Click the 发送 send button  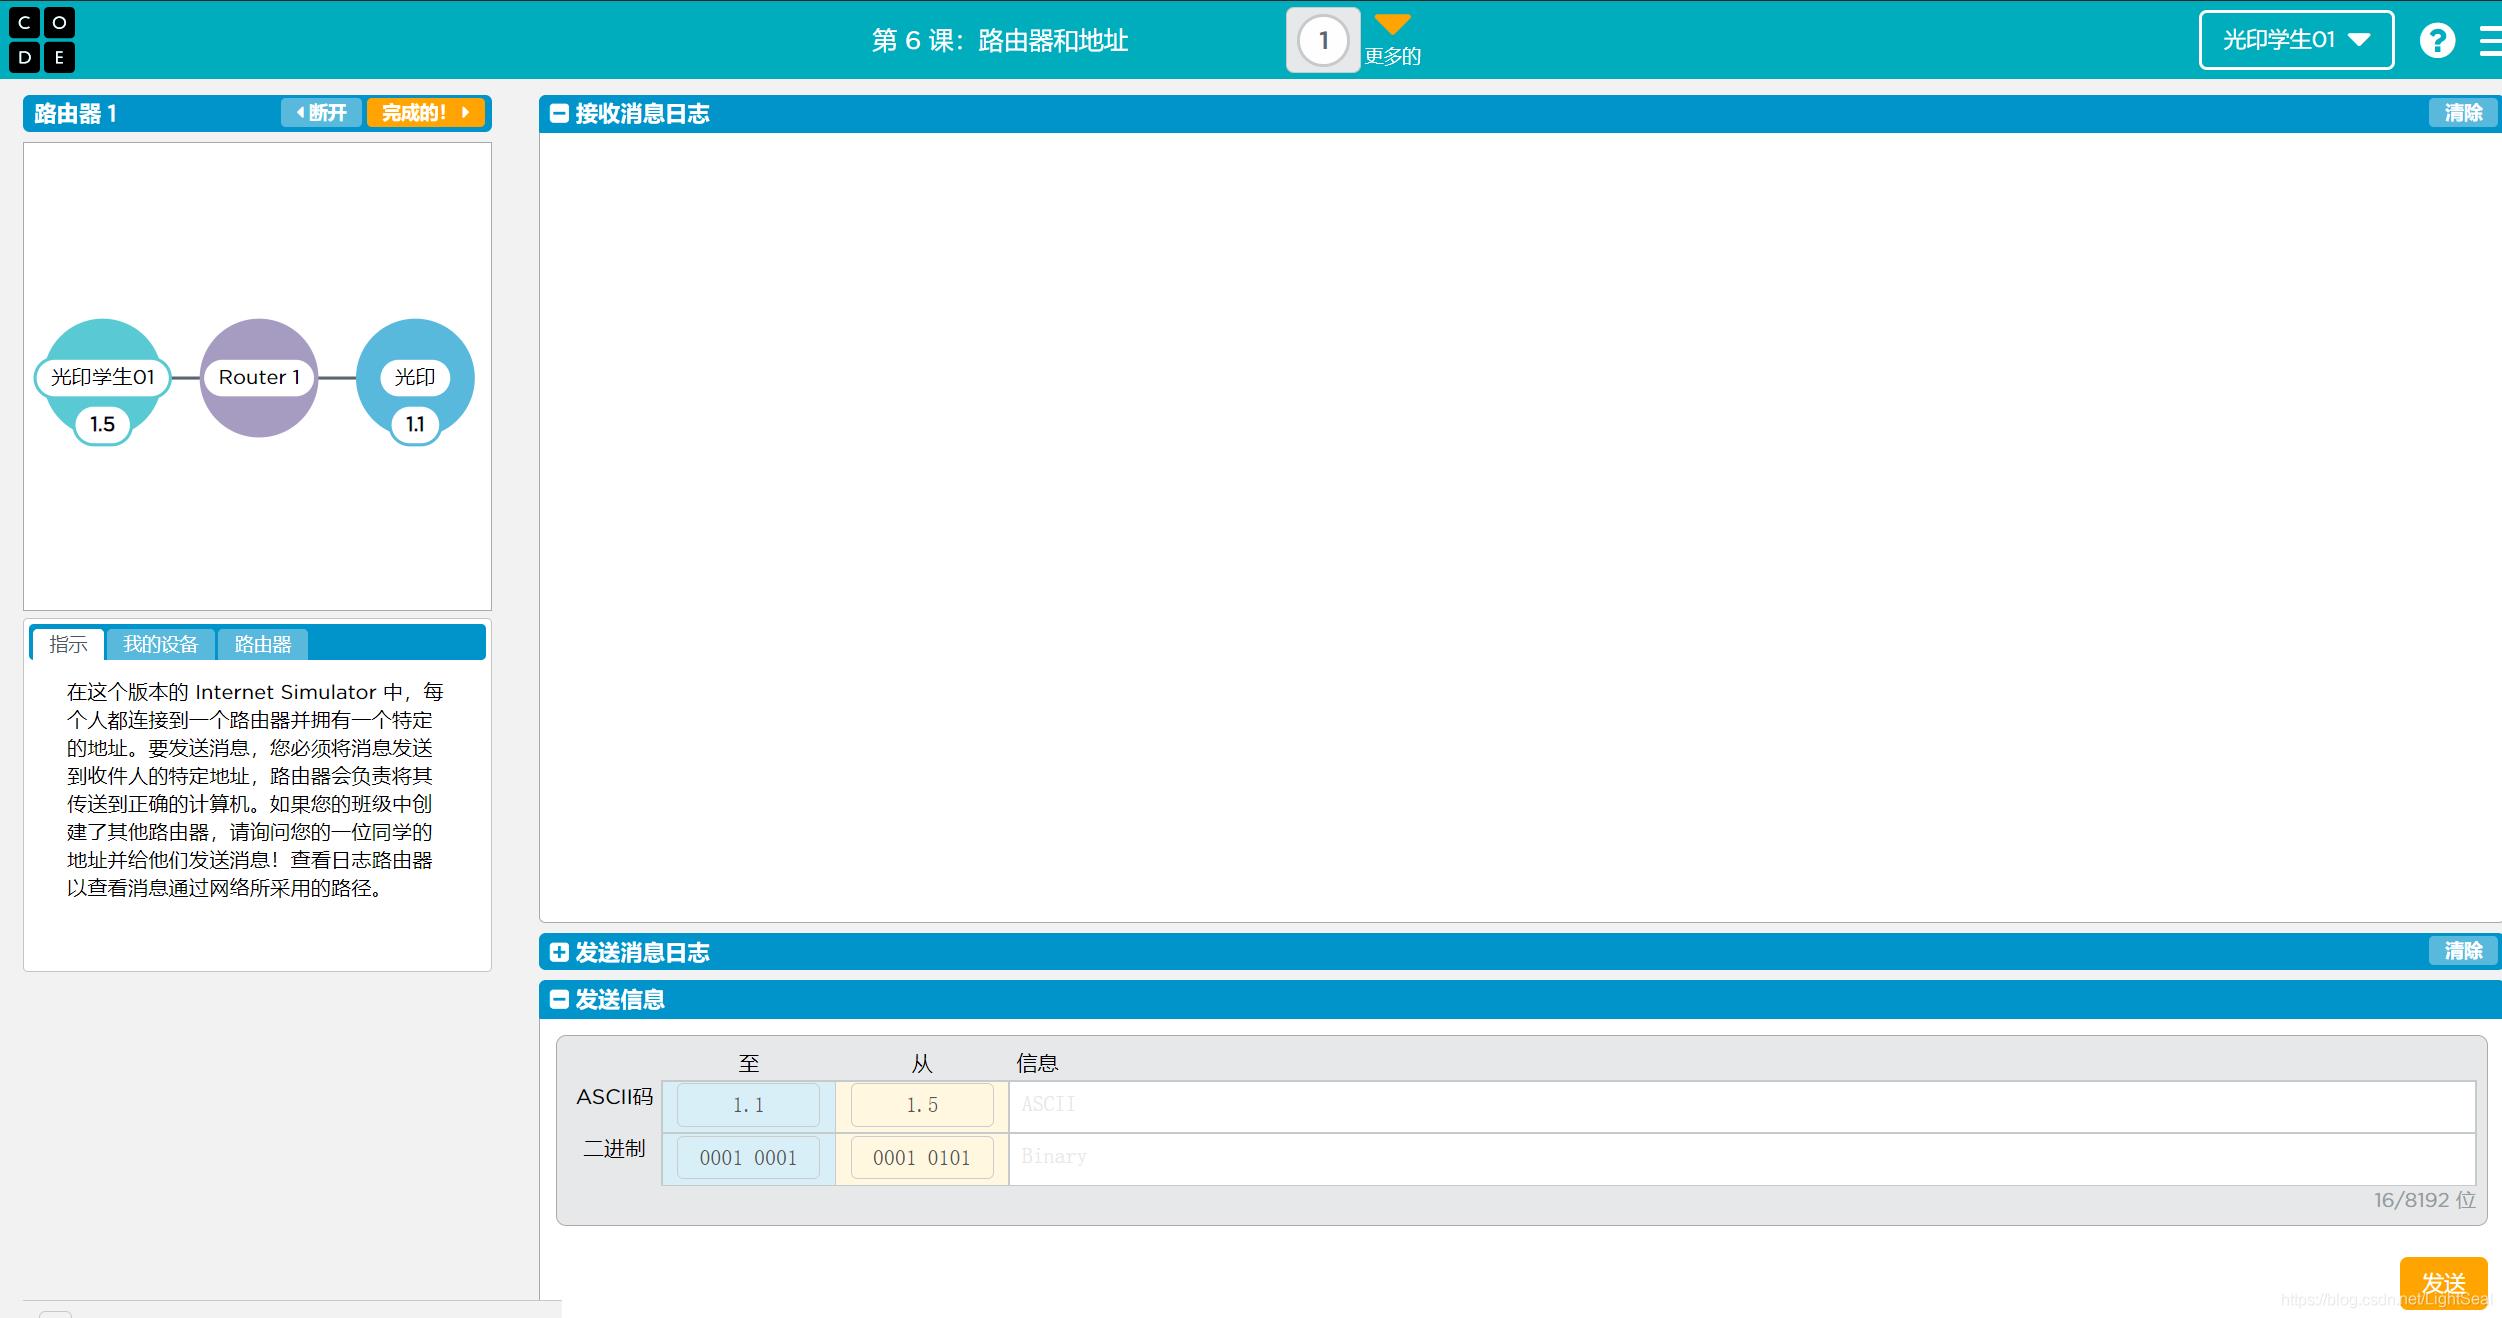tap(2443, 1283)
